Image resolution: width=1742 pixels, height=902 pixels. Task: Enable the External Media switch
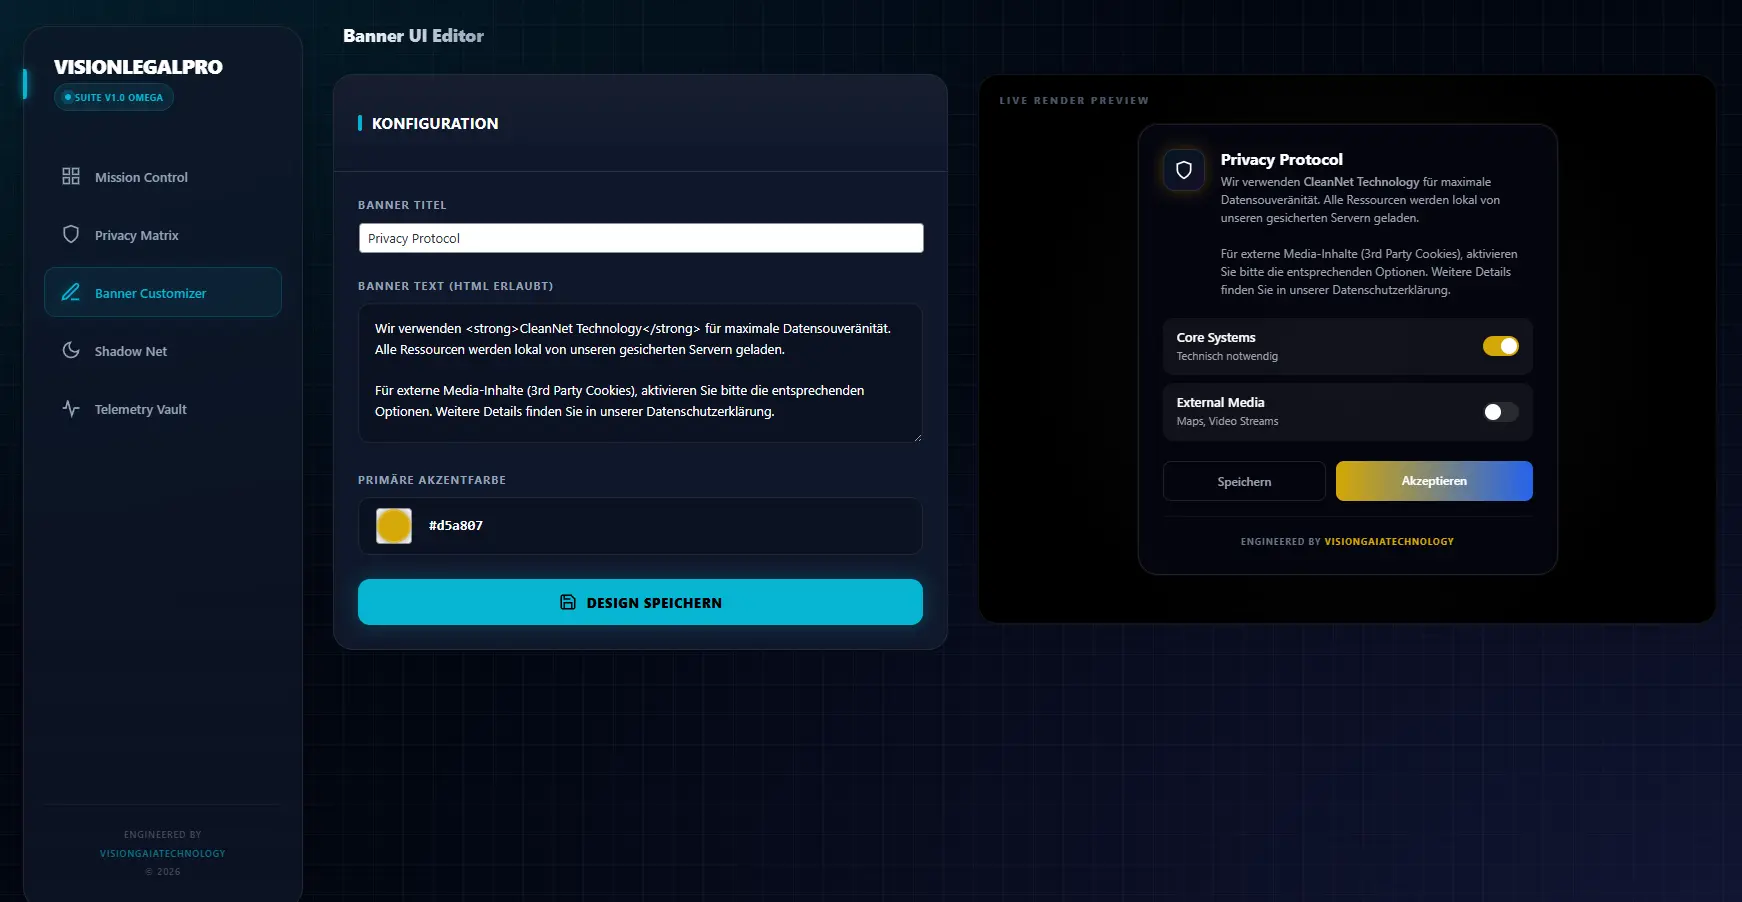(x=1500, y=412)
